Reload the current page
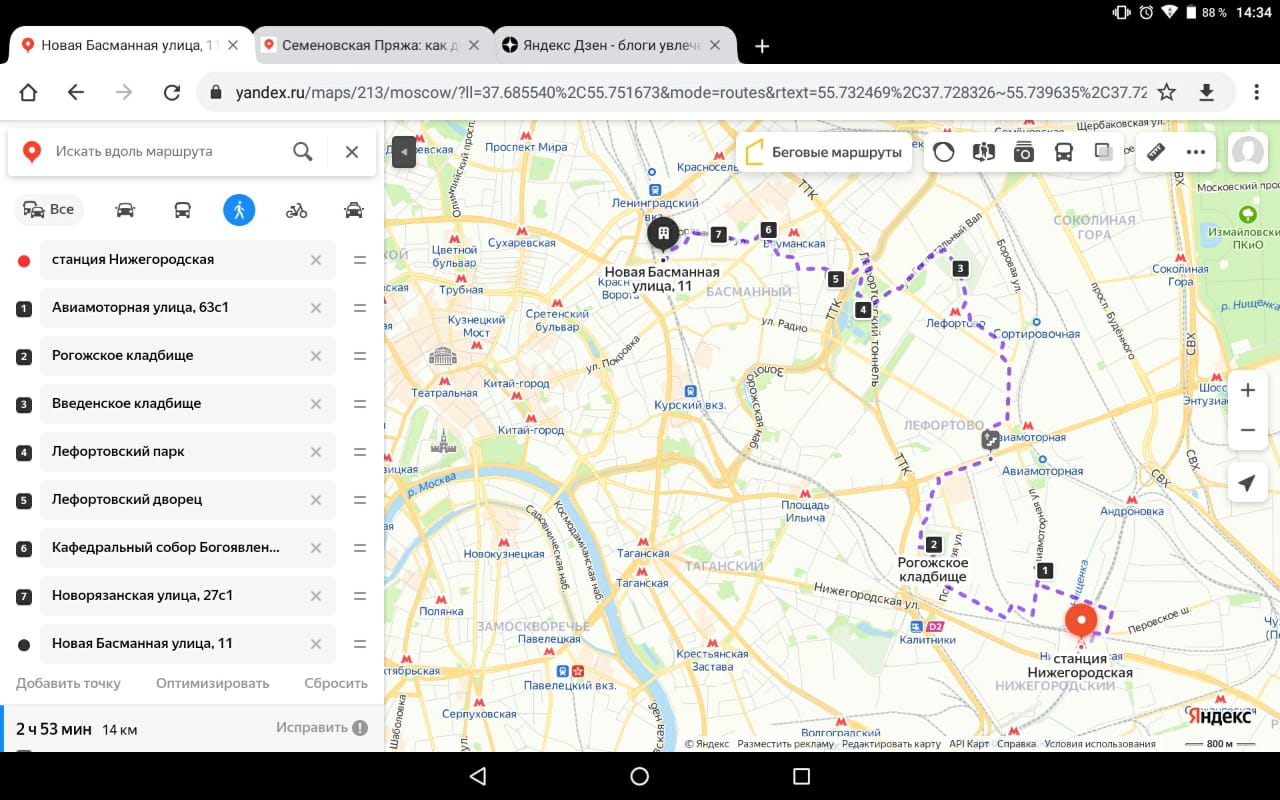The width and height of the screenshot is (1280, 800). click(x=172, y=92)
